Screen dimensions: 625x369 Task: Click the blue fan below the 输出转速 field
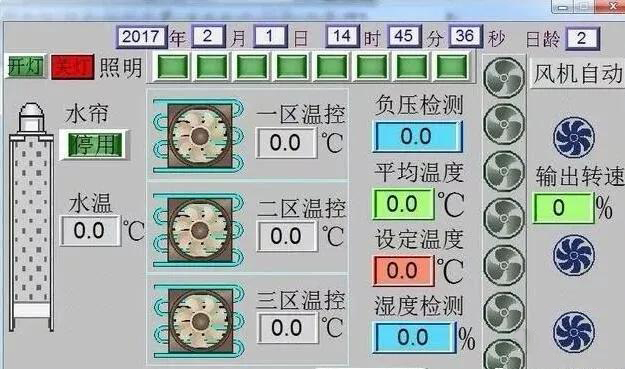click(x=574, y=255)
